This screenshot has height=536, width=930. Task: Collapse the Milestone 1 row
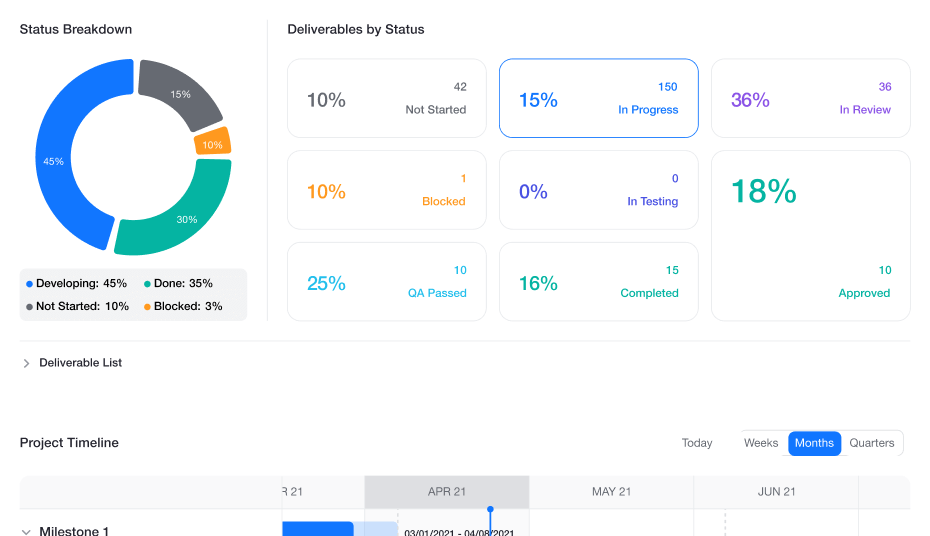26,531
